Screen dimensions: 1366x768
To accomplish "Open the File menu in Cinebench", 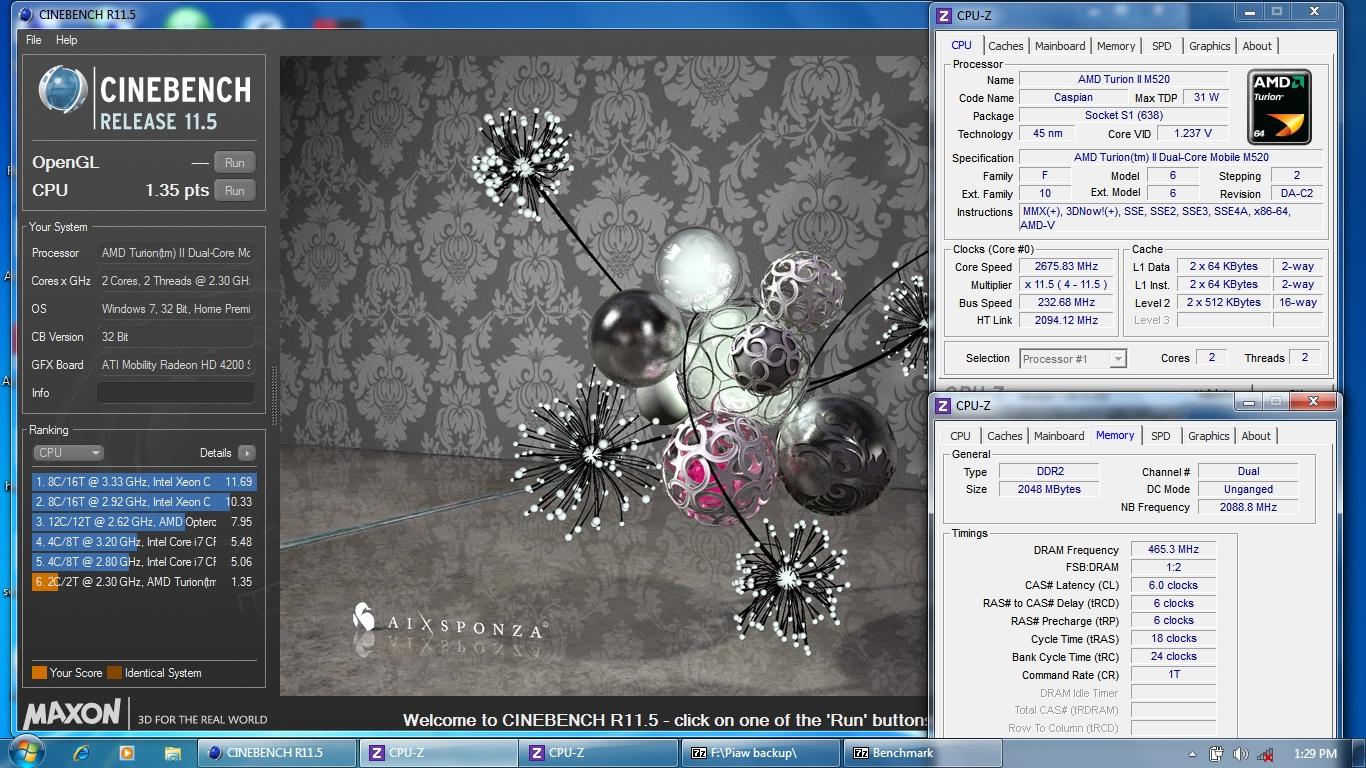I will point(34,40).
